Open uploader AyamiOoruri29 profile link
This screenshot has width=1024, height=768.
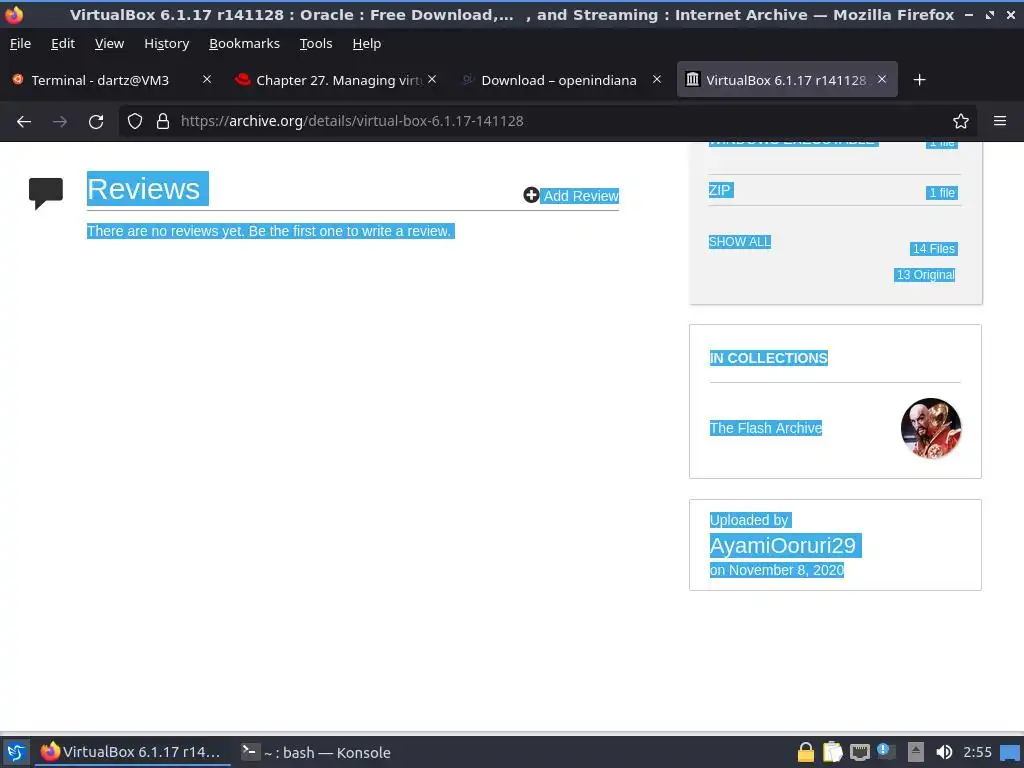(x=785, y=546)
